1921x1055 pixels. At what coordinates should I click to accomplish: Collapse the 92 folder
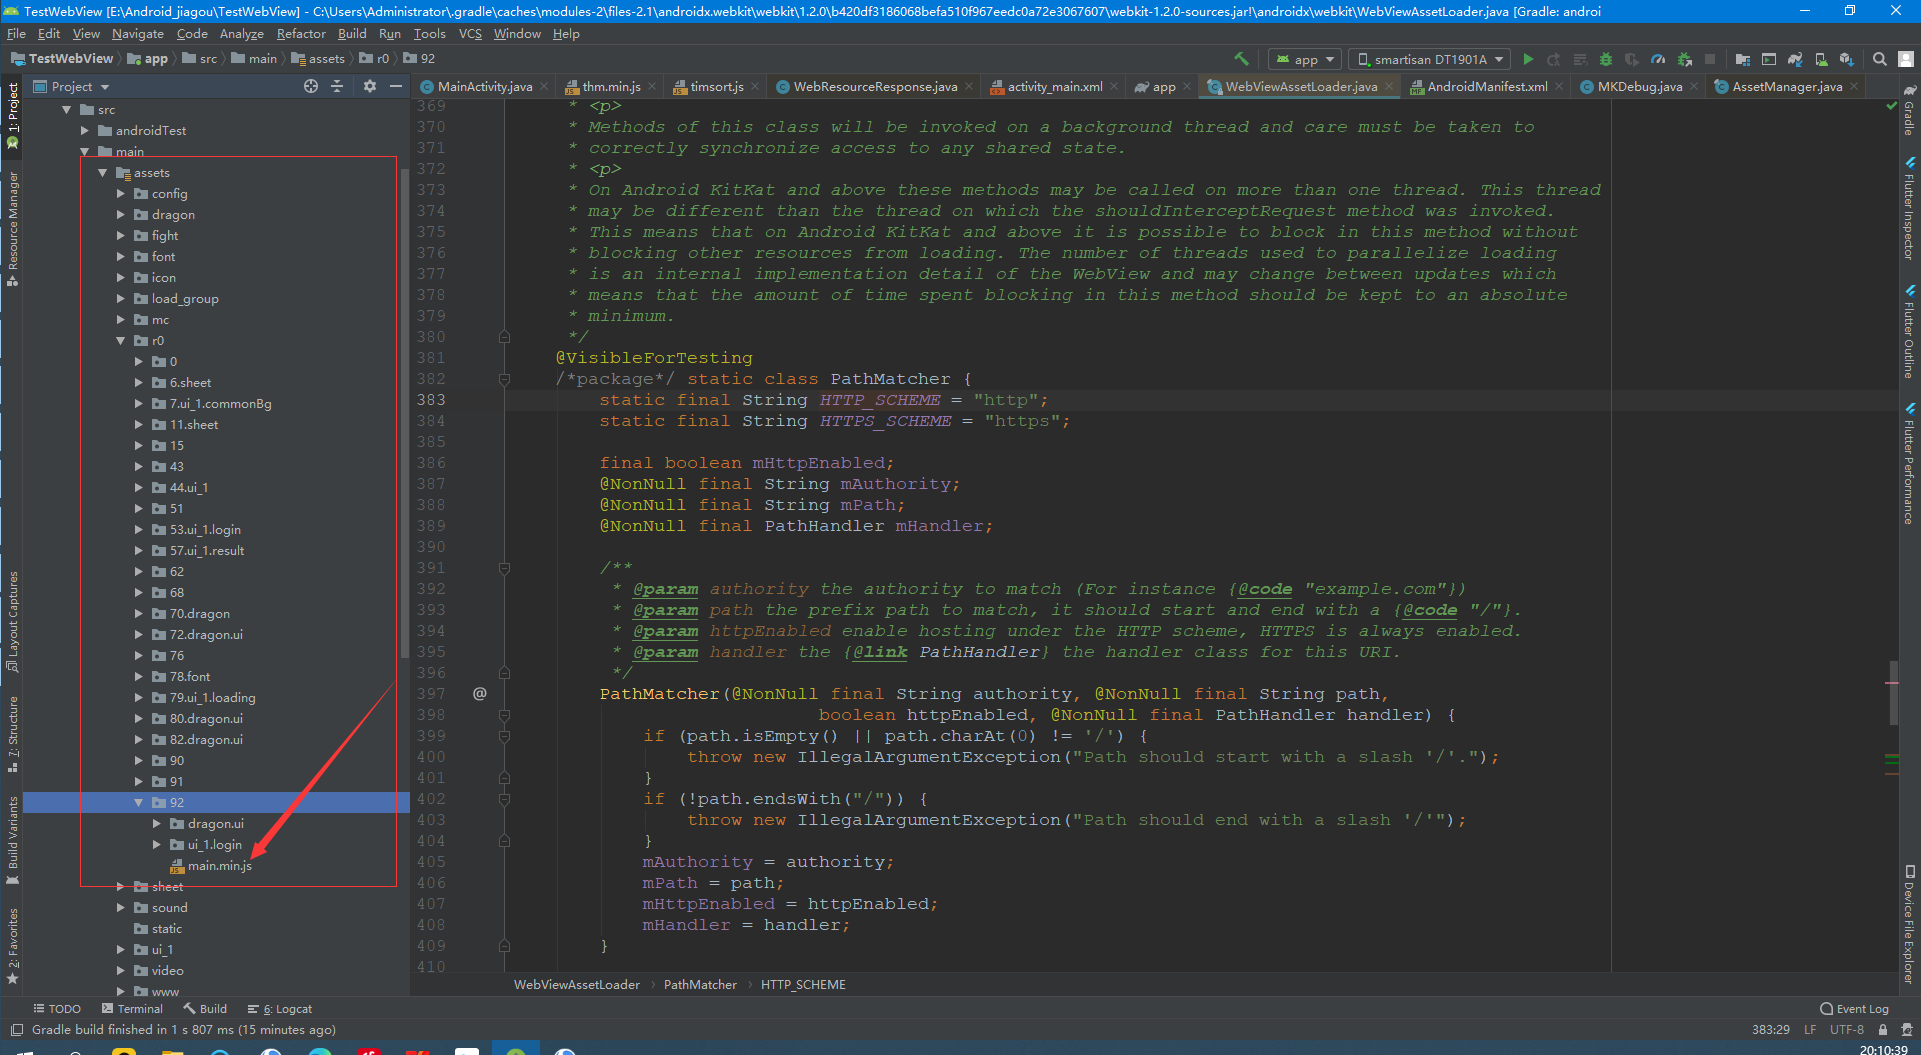(x=138, y=803)
